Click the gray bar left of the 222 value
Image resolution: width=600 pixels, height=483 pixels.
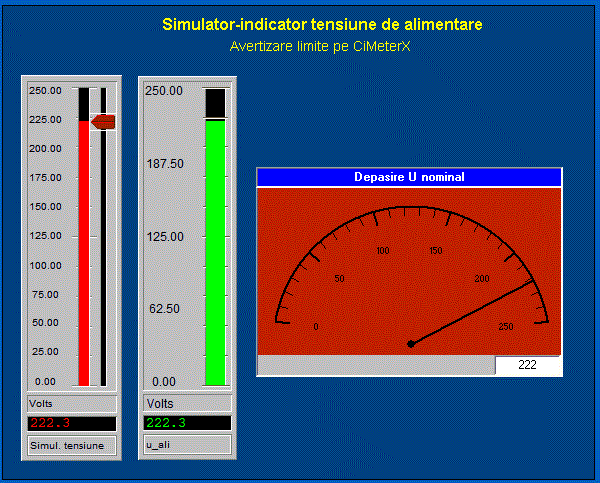(376, 366)
